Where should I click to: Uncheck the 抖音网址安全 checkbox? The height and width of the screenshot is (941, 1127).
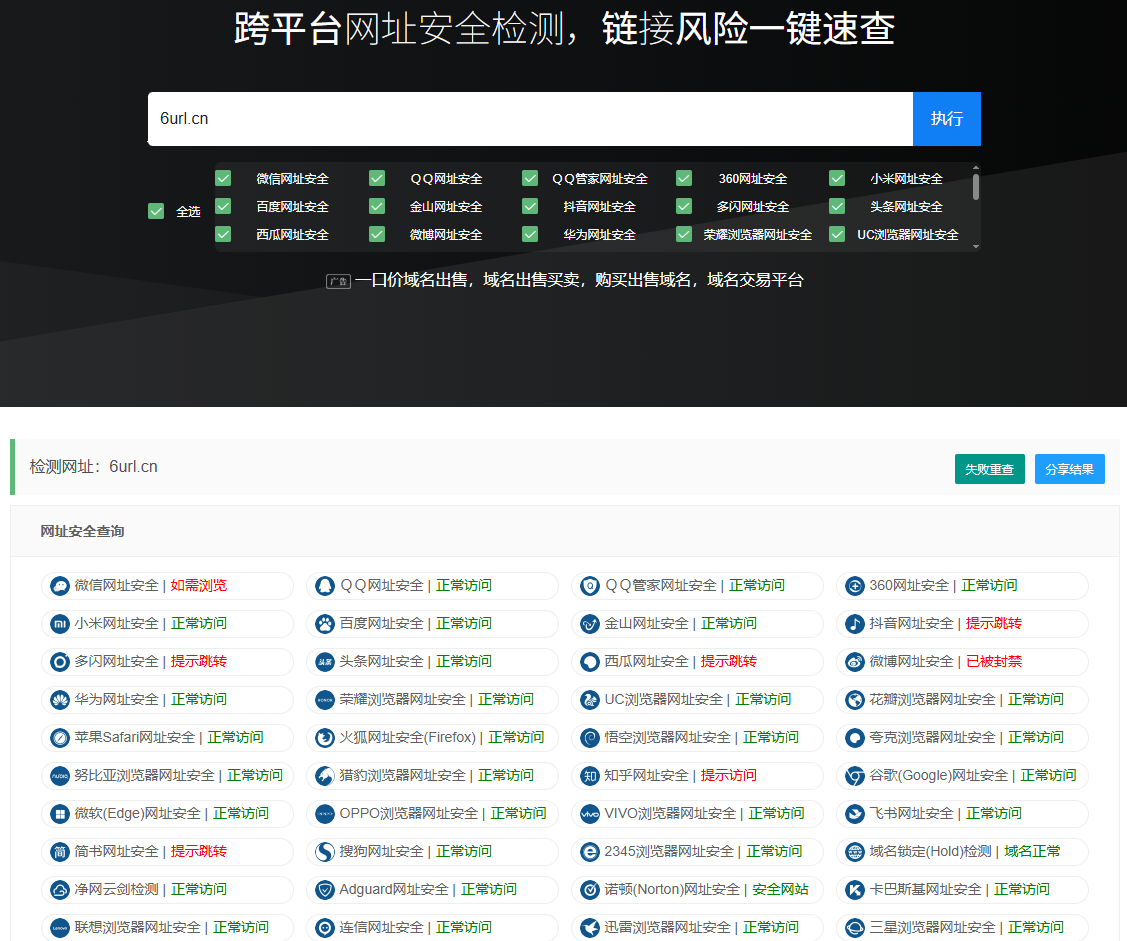(x=530, y=206)
